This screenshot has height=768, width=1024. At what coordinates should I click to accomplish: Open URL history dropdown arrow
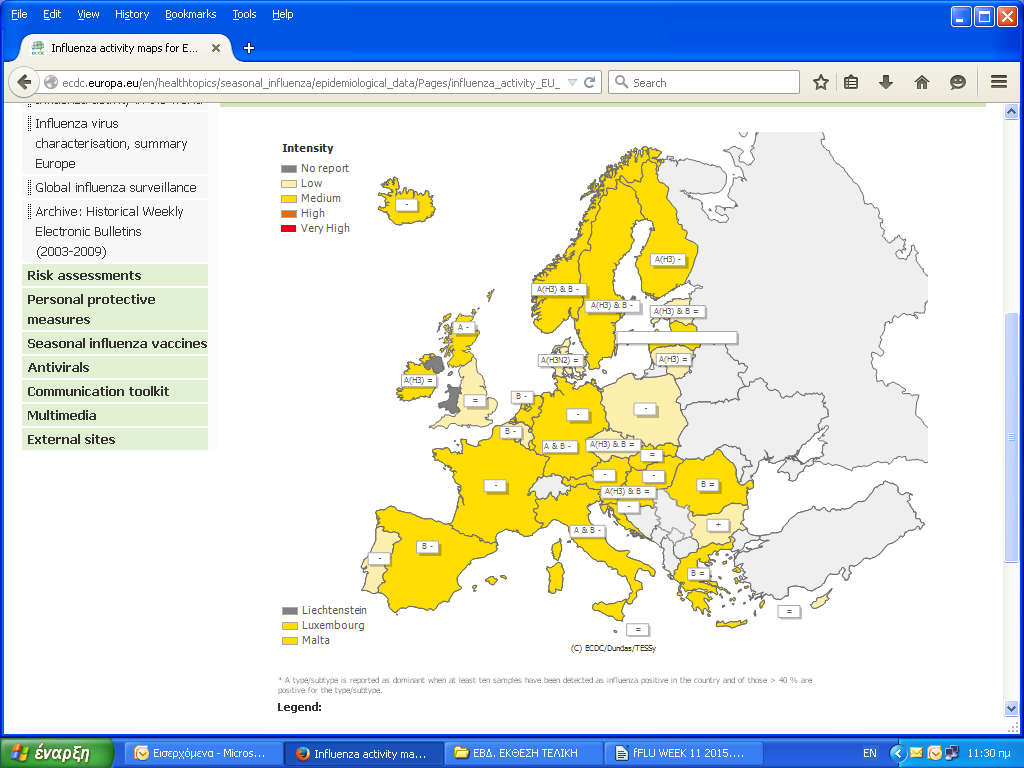point(572,82)
